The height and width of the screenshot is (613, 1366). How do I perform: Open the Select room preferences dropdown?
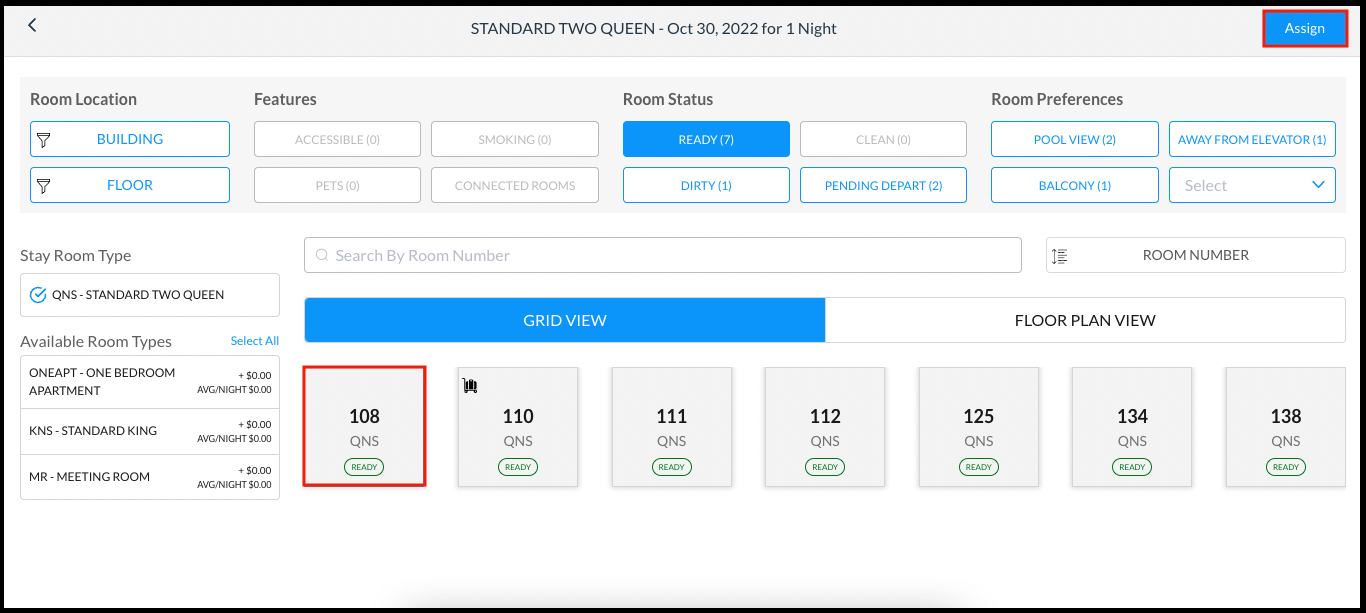pyautogui.click(x=1252, y=186)
